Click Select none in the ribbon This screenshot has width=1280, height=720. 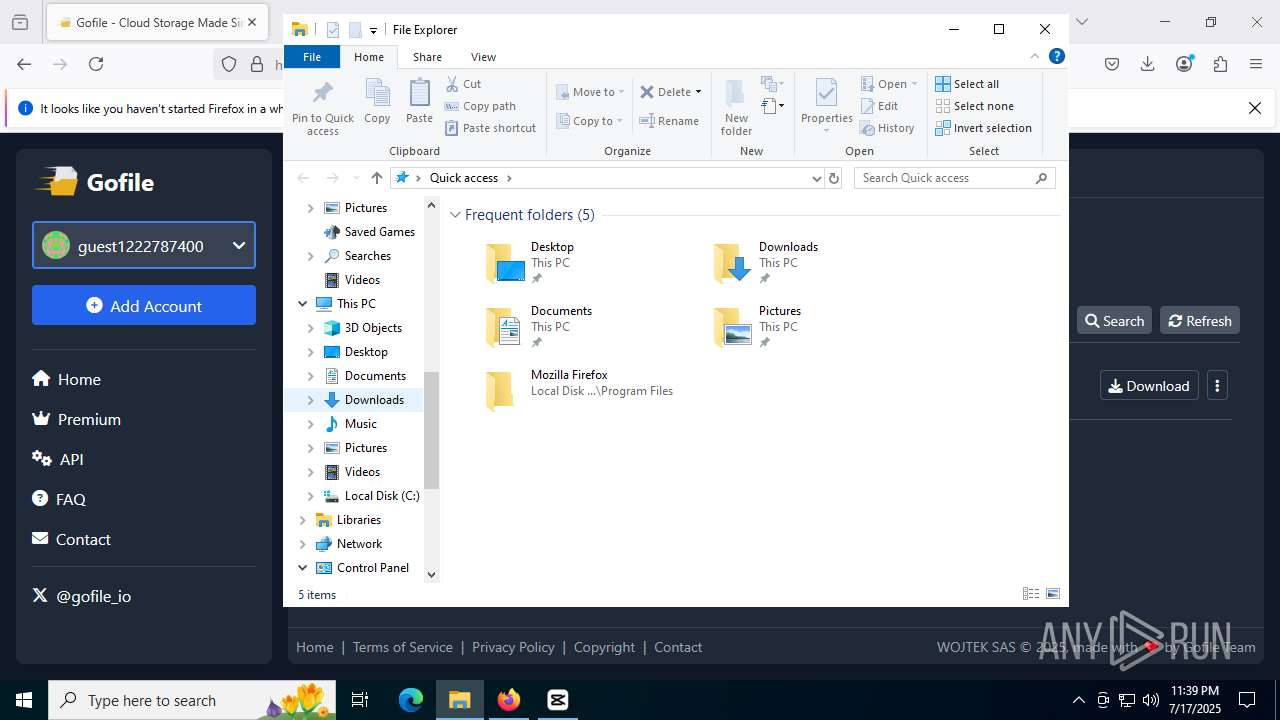pyautogui.click(x=974, y=106)
